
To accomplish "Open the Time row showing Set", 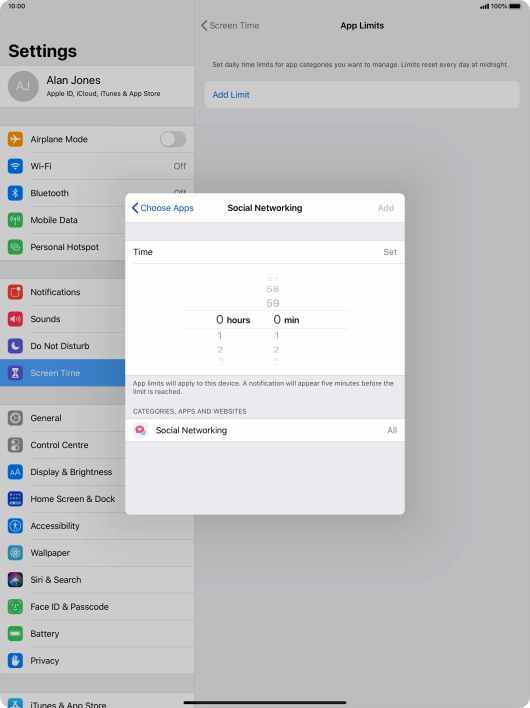I will click(x=265, y=252).
